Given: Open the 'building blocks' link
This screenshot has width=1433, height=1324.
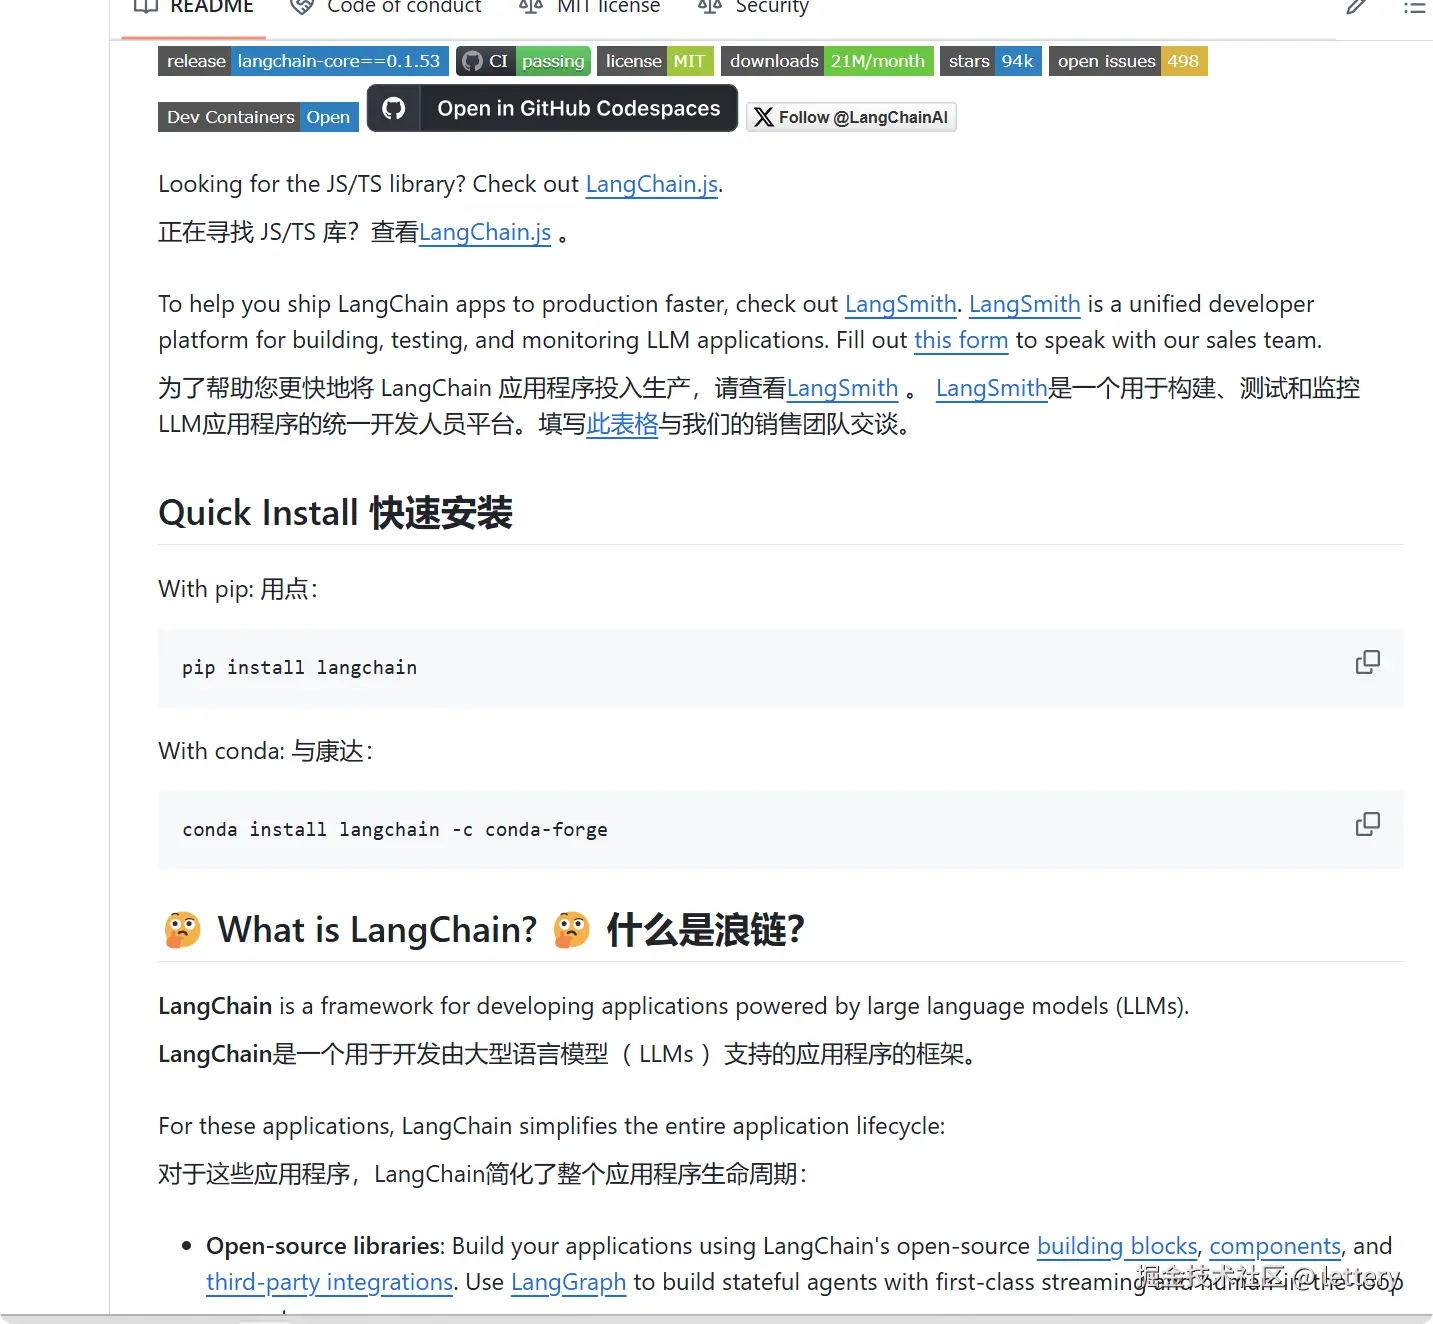Looking at the screenshot, I should click(x=1117, y=1246).
